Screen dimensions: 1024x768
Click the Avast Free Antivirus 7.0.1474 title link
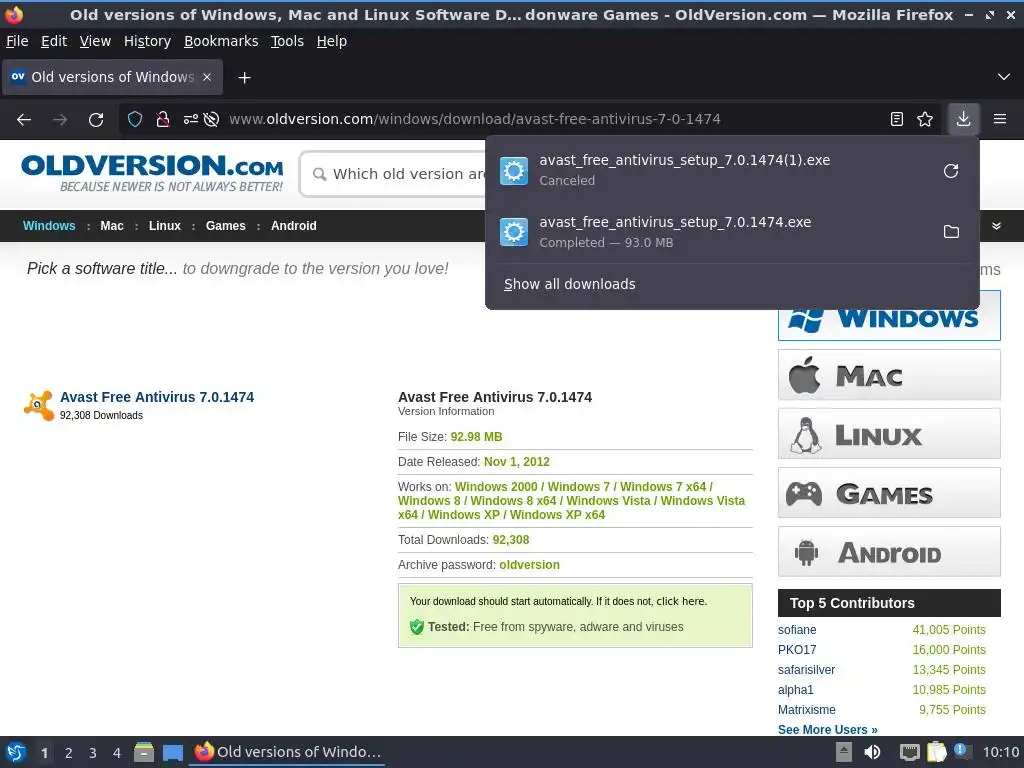pyautogui.click(x=157, y=397)
